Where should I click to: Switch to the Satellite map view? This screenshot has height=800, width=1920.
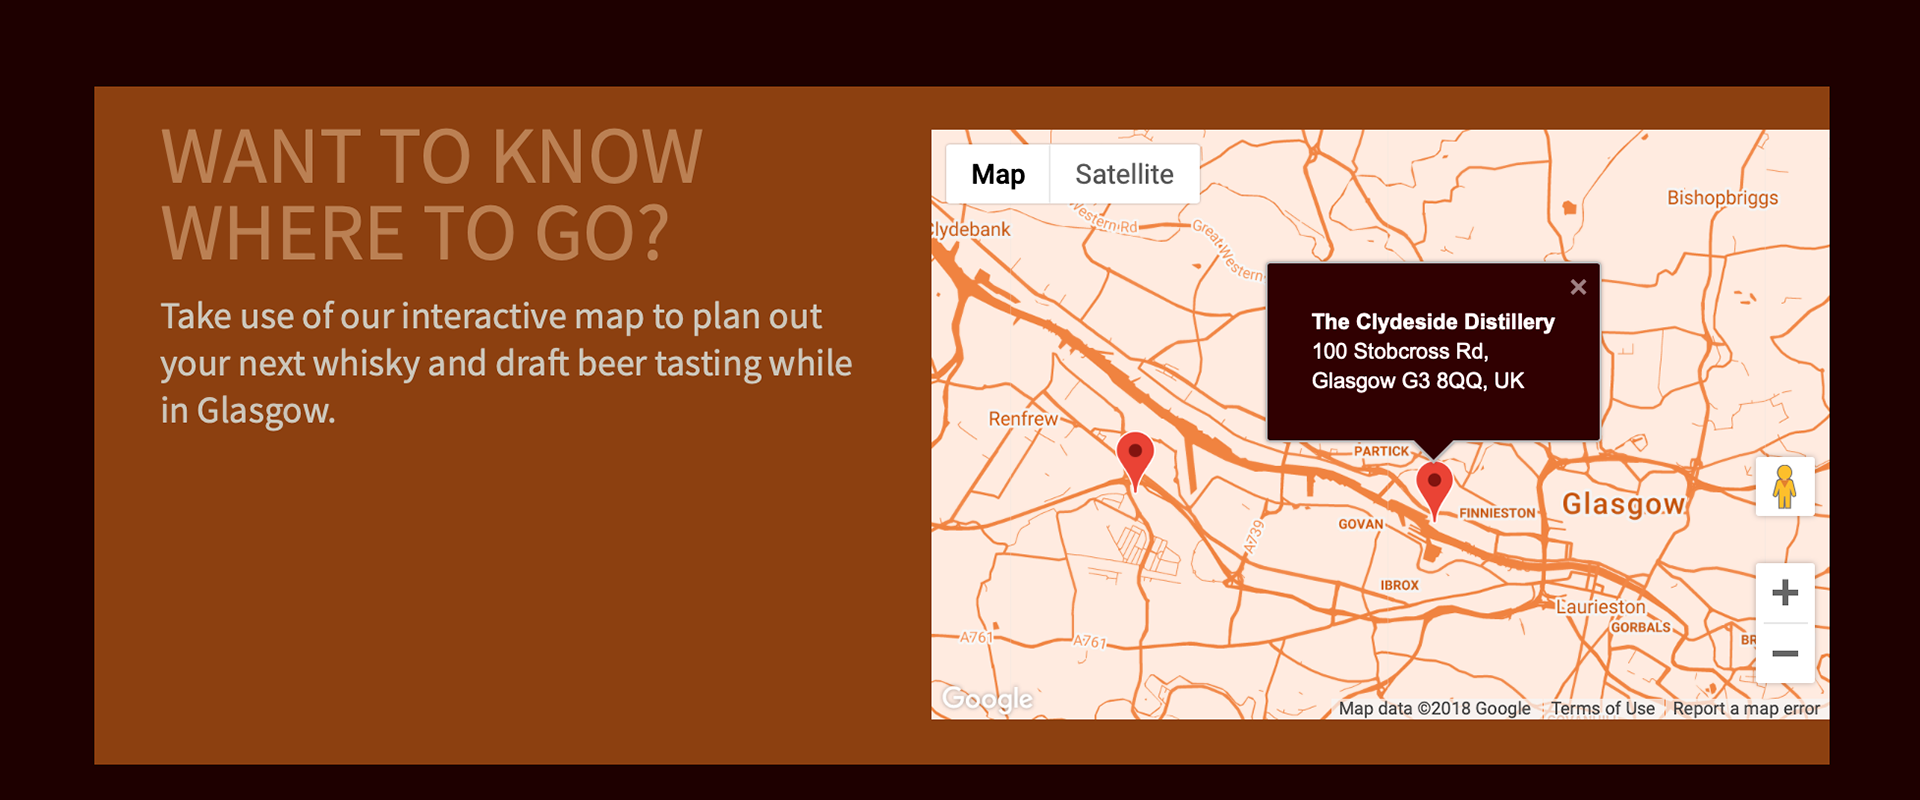tap(1124, 174)
